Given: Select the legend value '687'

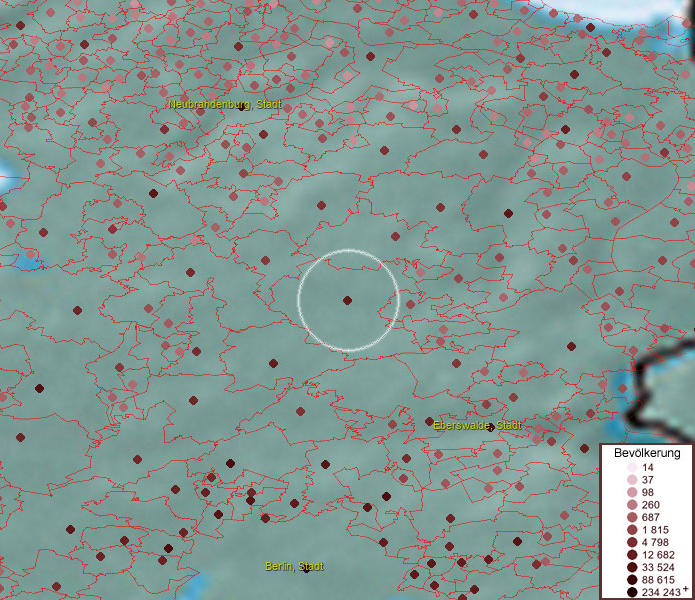Looking at the screenshot, I should (x=651, y=517).
